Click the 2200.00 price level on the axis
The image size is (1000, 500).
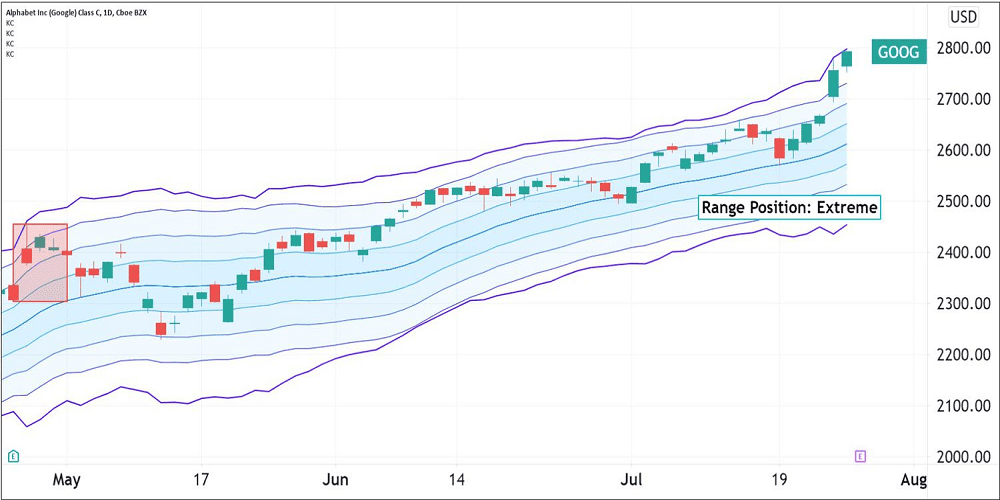tap(966, 355)
